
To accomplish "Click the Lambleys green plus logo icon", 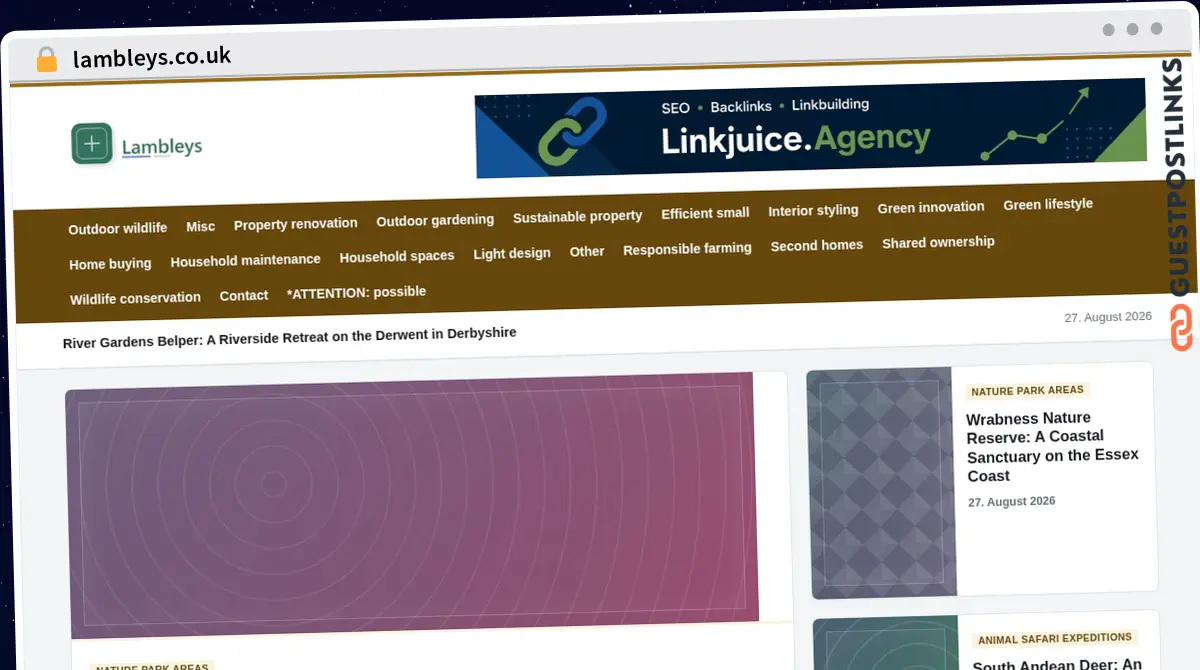I will pyautogui.click(x=92, y=144).
